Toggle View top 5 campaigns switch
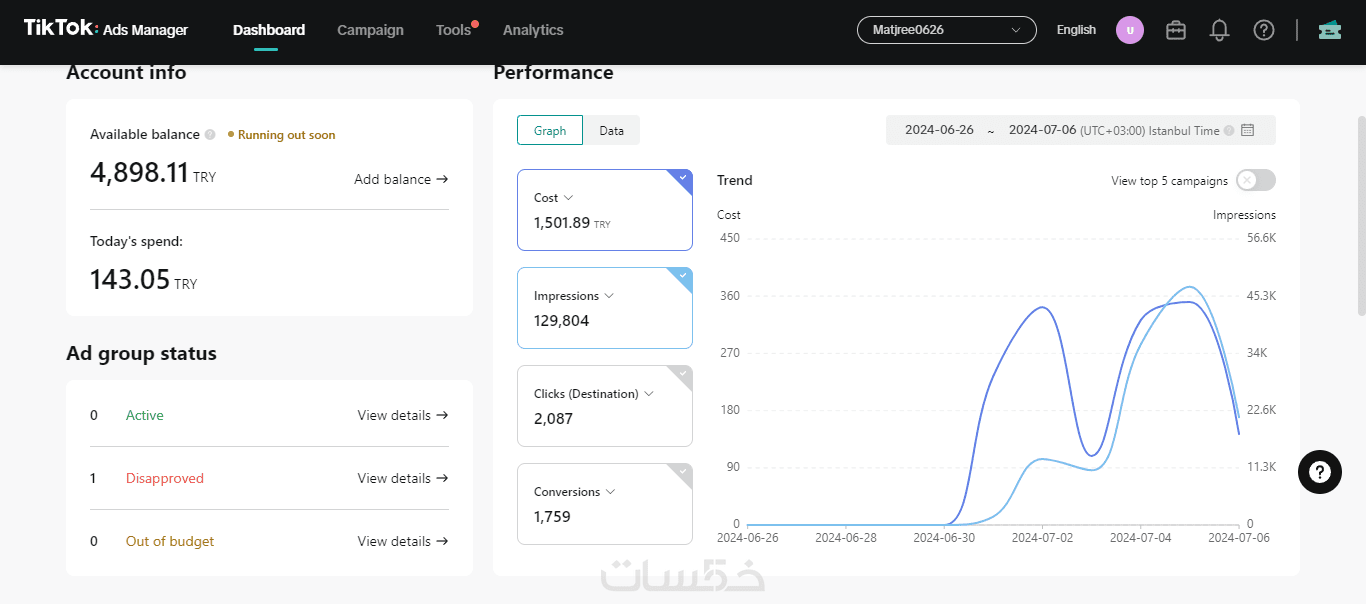Image resolution: width=1366 pixels, height=604 pixels. pos(1255,180)
